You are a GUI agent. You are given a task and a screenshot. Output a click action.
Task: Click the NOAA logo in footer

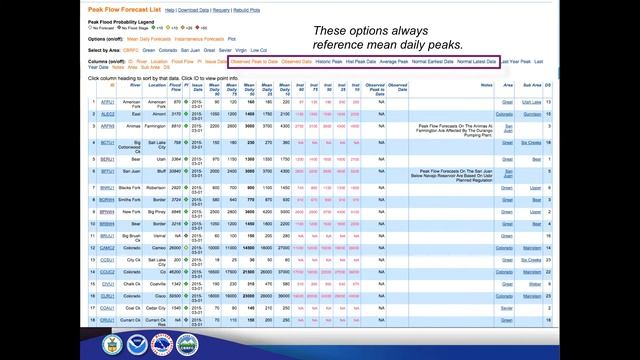click(137, 344)
